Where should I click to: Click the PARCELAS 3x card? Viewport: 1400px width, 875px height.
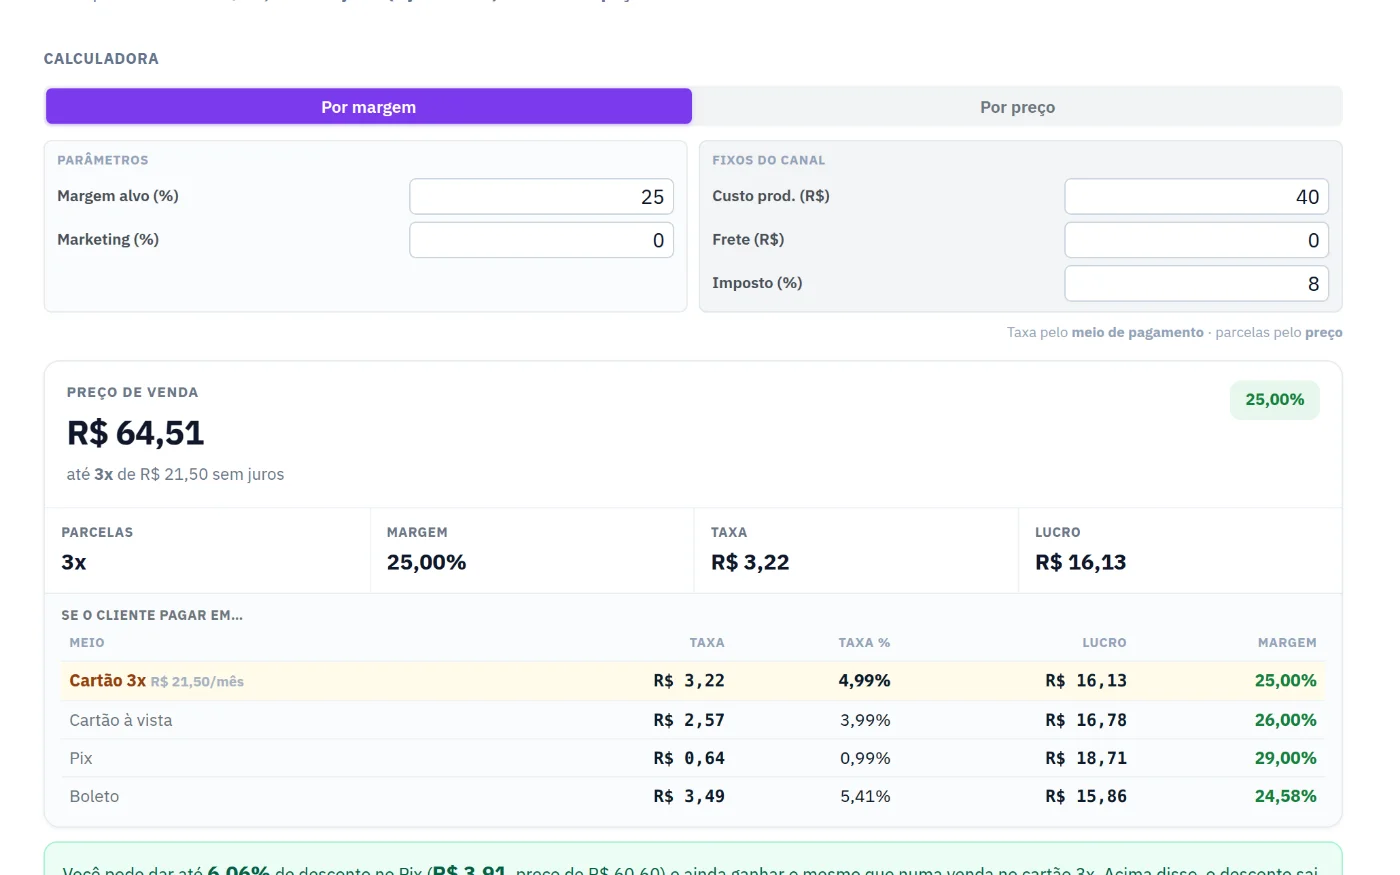(x=208, y=550)
